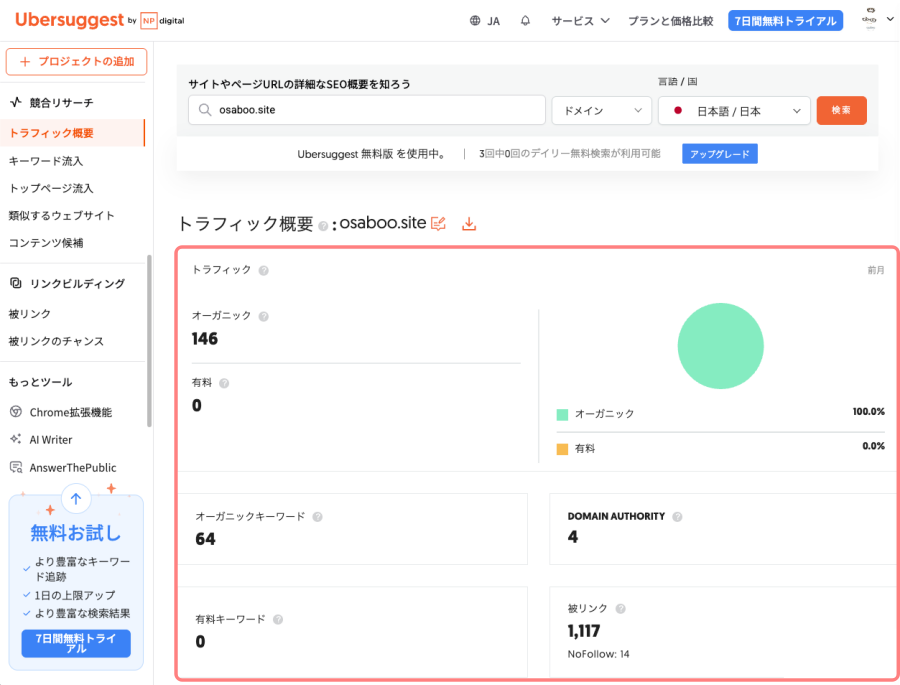Click the Domain Authority value 4
Screen dimensions: 900x685
(x=573, y=537)
